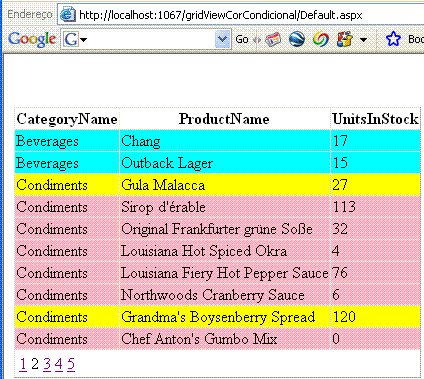Click the stock value 0 for Gumbo Mix
The height and width of the screenshot is (379, 424).
click(x=336, y=339)
